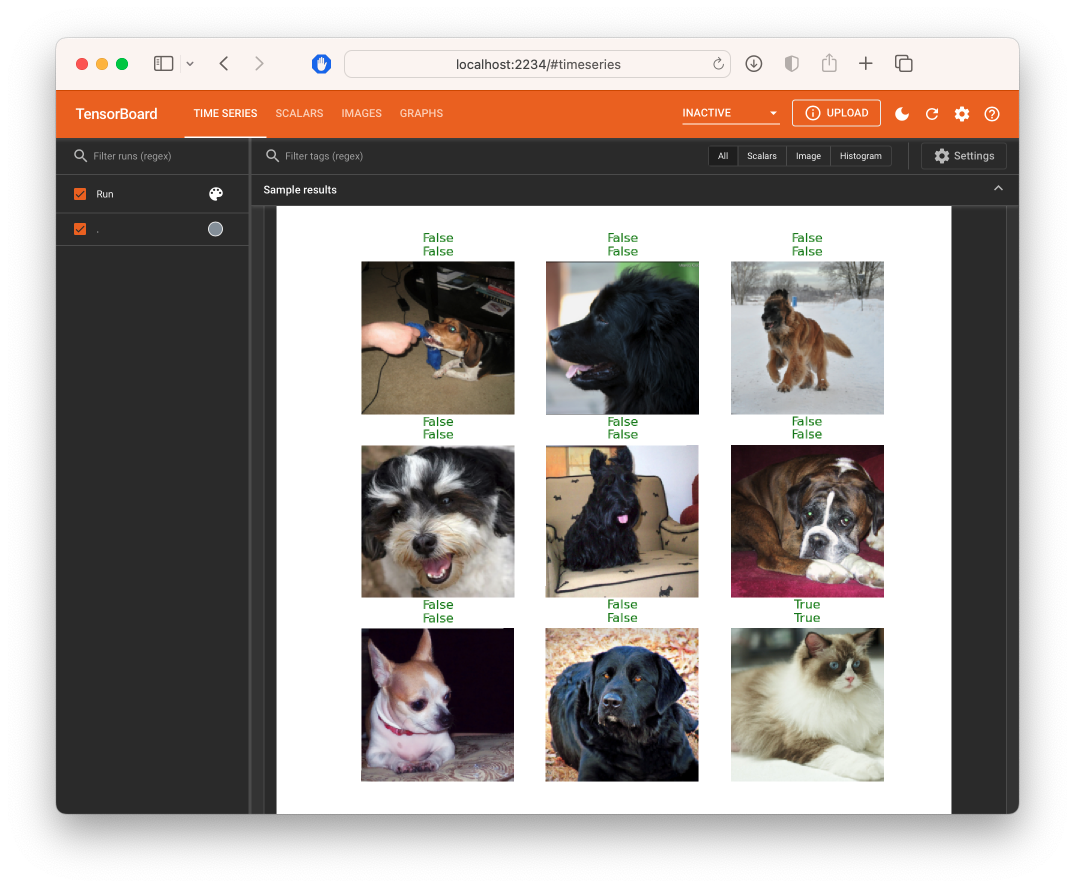Expand Safari sidebar options chevron
Image resolution: width=1075 pixels, height=888 pixels.
click(190, 64)
